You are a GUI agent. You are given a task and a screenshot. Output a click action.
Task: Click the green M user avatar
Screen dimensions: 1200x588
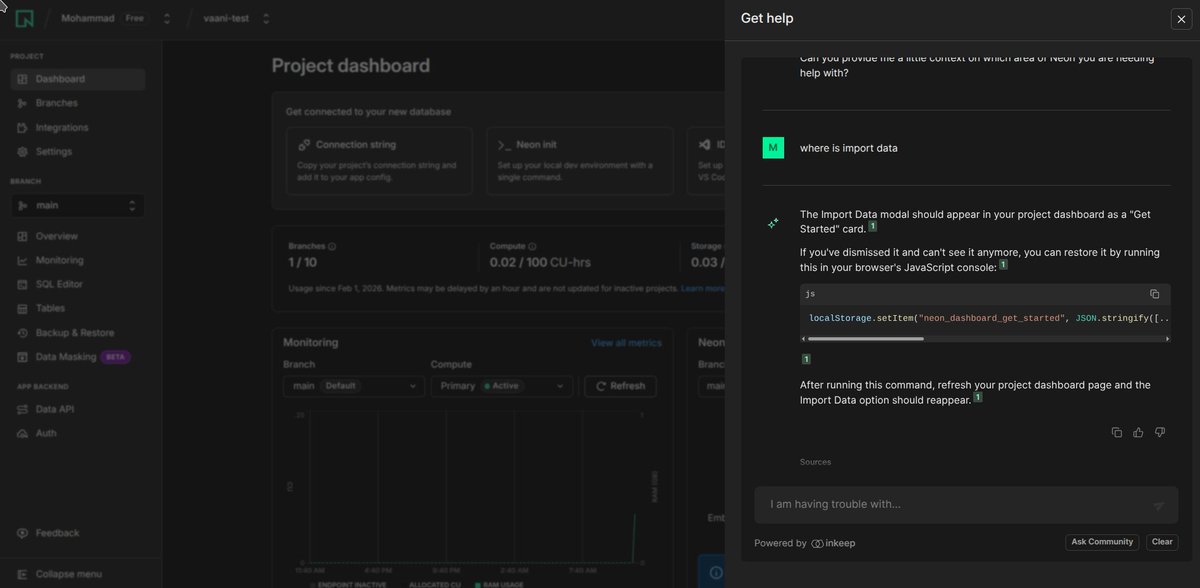point(772,148)
